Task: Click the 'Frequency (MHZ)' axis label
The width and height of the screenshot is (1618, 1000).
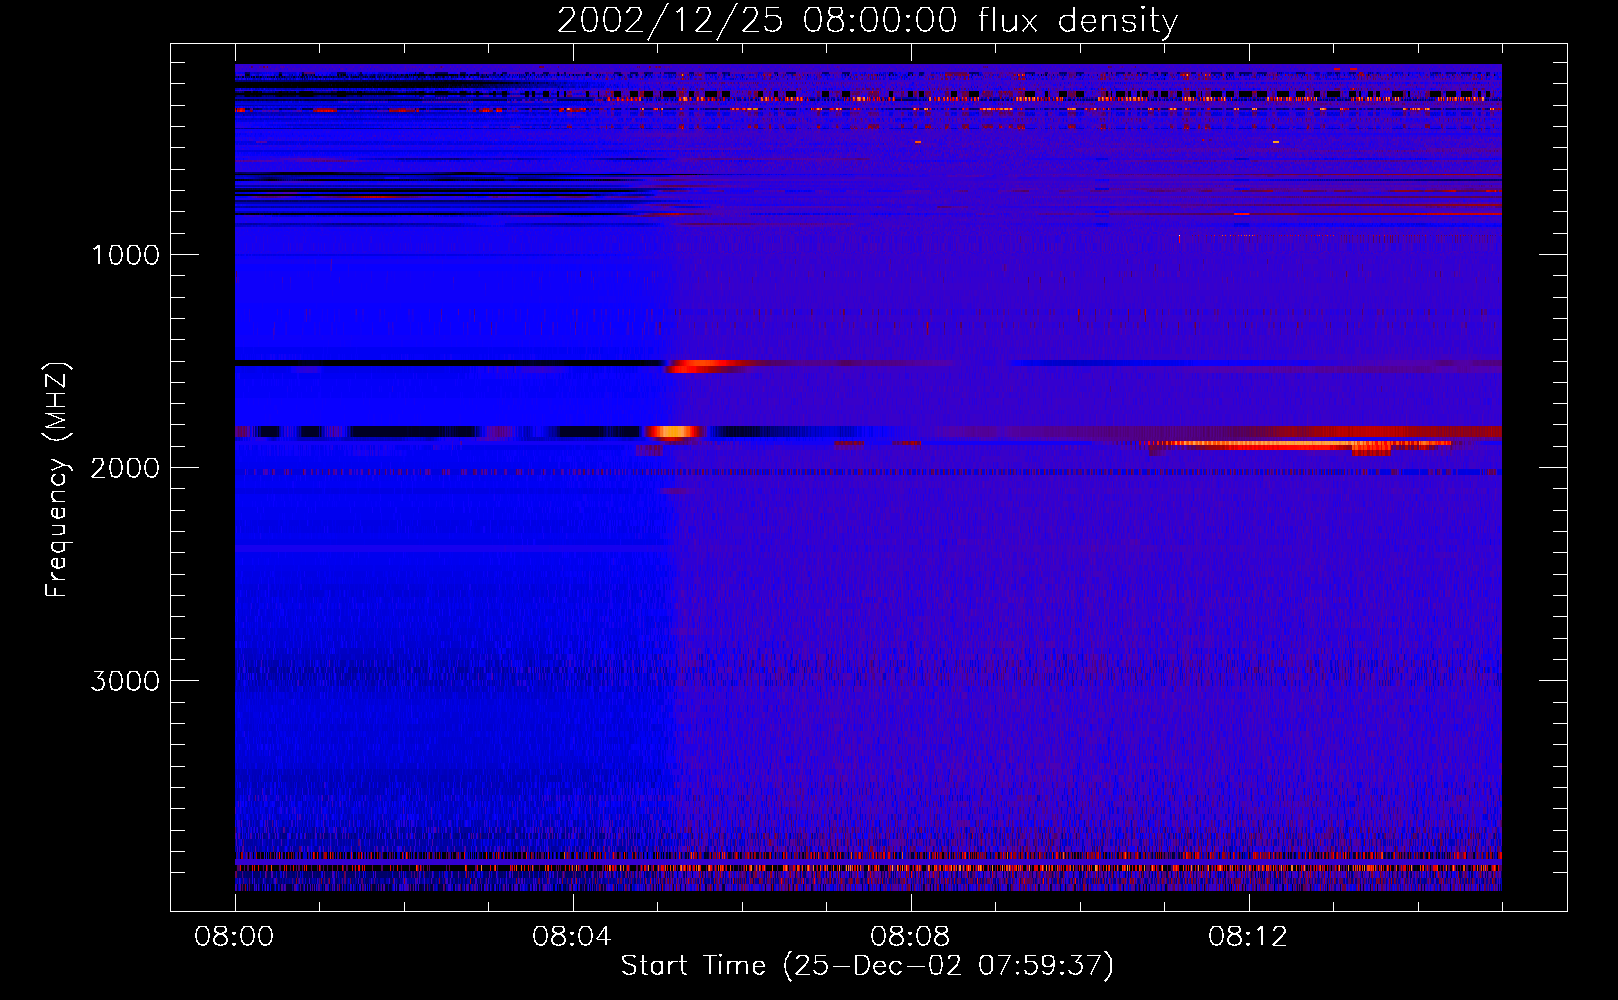Action: tap(57, 480)
